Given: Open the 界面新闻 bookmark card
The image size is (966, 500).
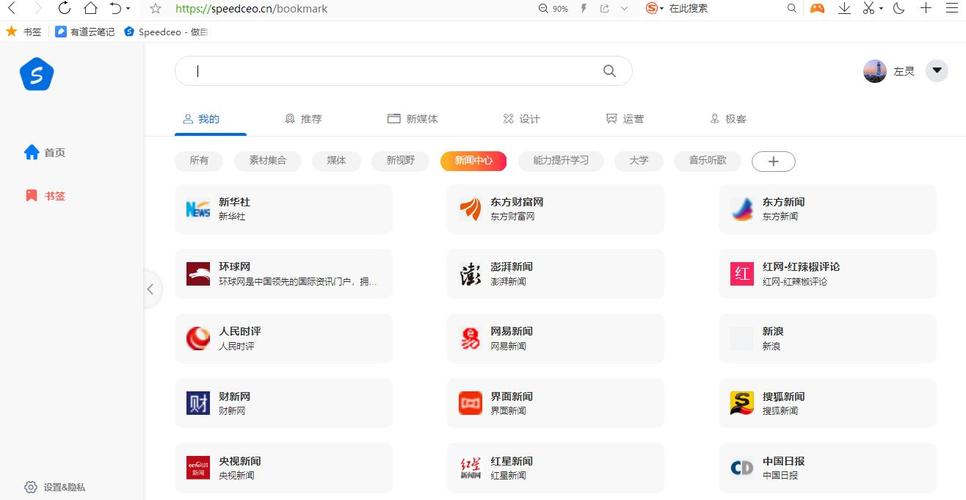Looking at the screenshot, I should coord(555,403).
